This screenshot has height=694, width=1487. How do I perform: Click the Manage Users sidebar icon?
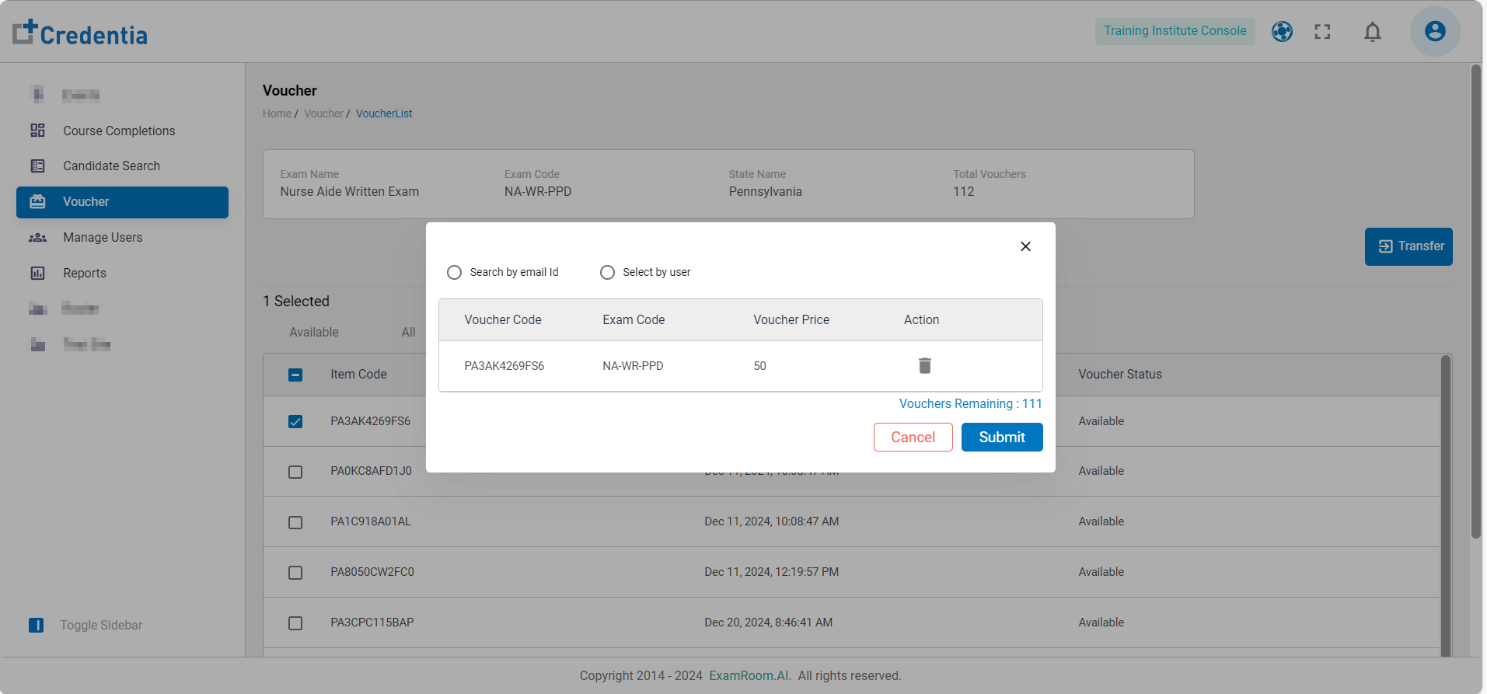(x=38, y=238)
